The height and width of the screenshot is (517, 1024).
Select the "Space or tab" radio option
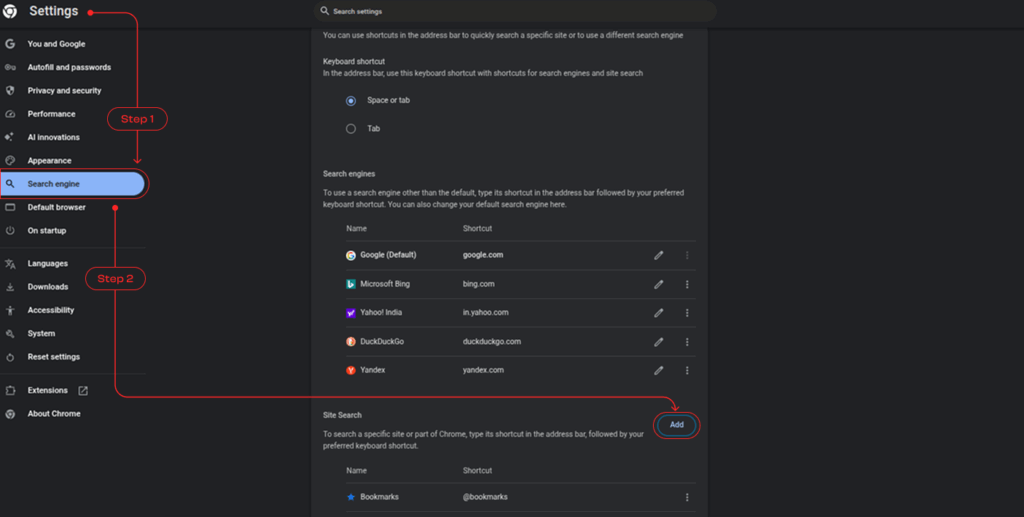351,101
